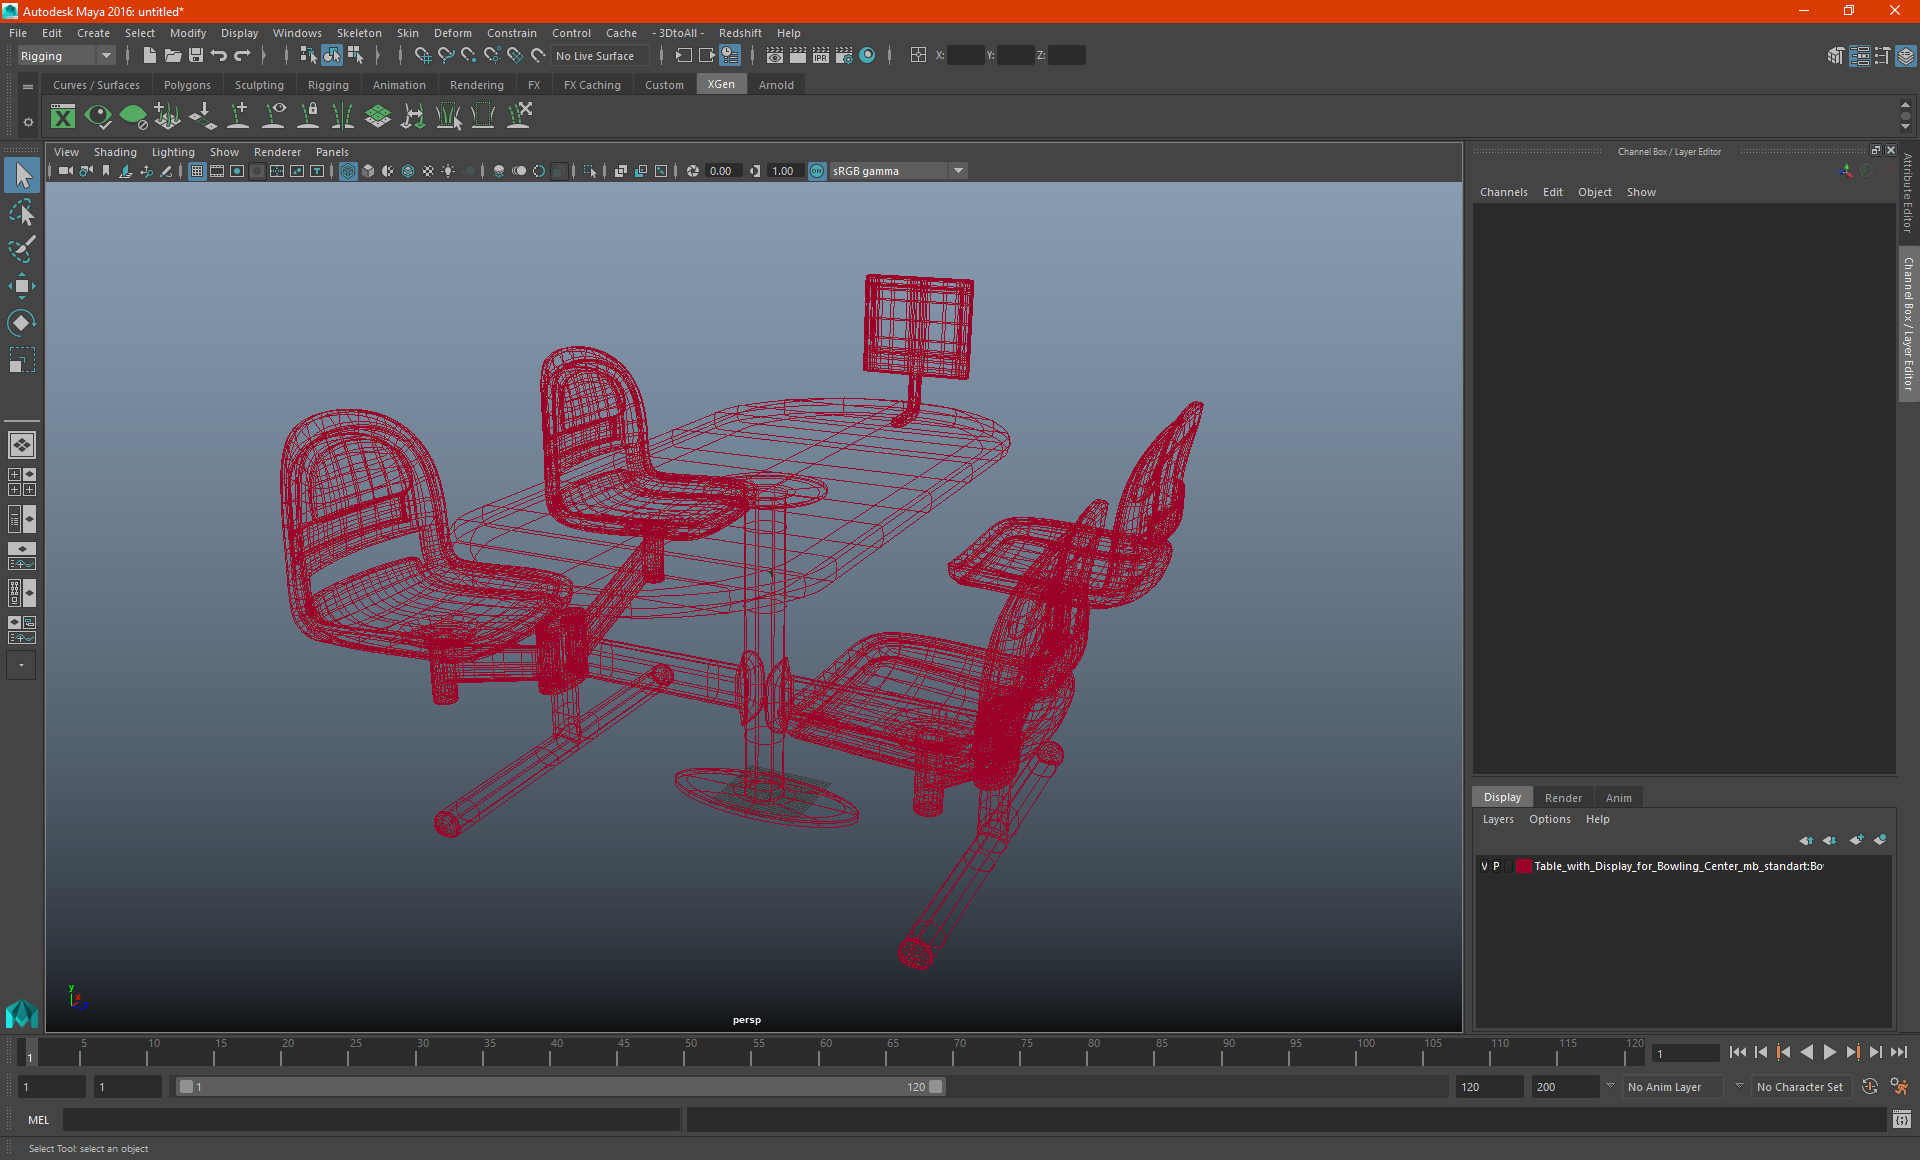Undo the last action
Screen dimensions: 1920x1160
pos(219,56)
